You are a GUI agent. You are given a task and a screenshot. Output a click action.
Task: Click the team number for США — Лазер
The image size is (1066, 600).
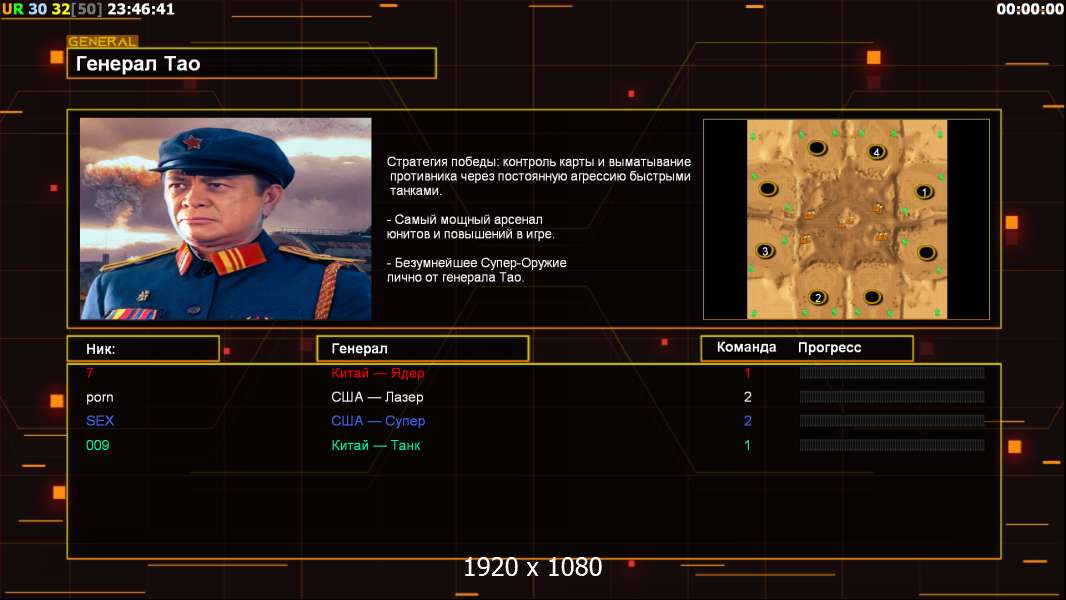click(x=747, y=397)
